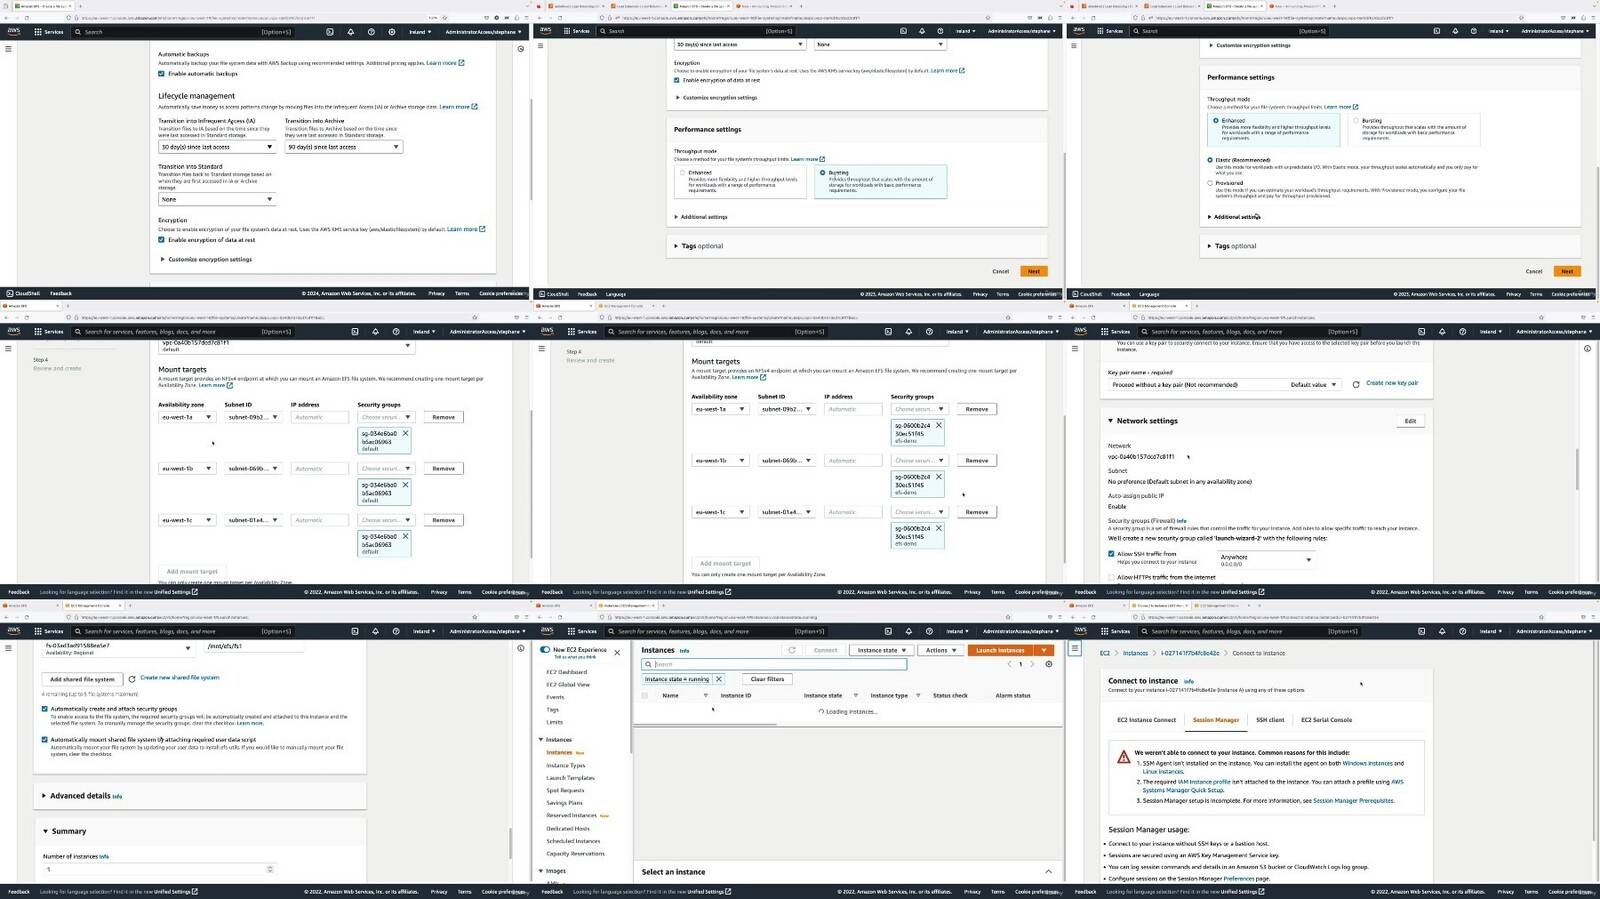Collapse the Network settings section
This screenshot has width=1600, height=899.
1110,421
